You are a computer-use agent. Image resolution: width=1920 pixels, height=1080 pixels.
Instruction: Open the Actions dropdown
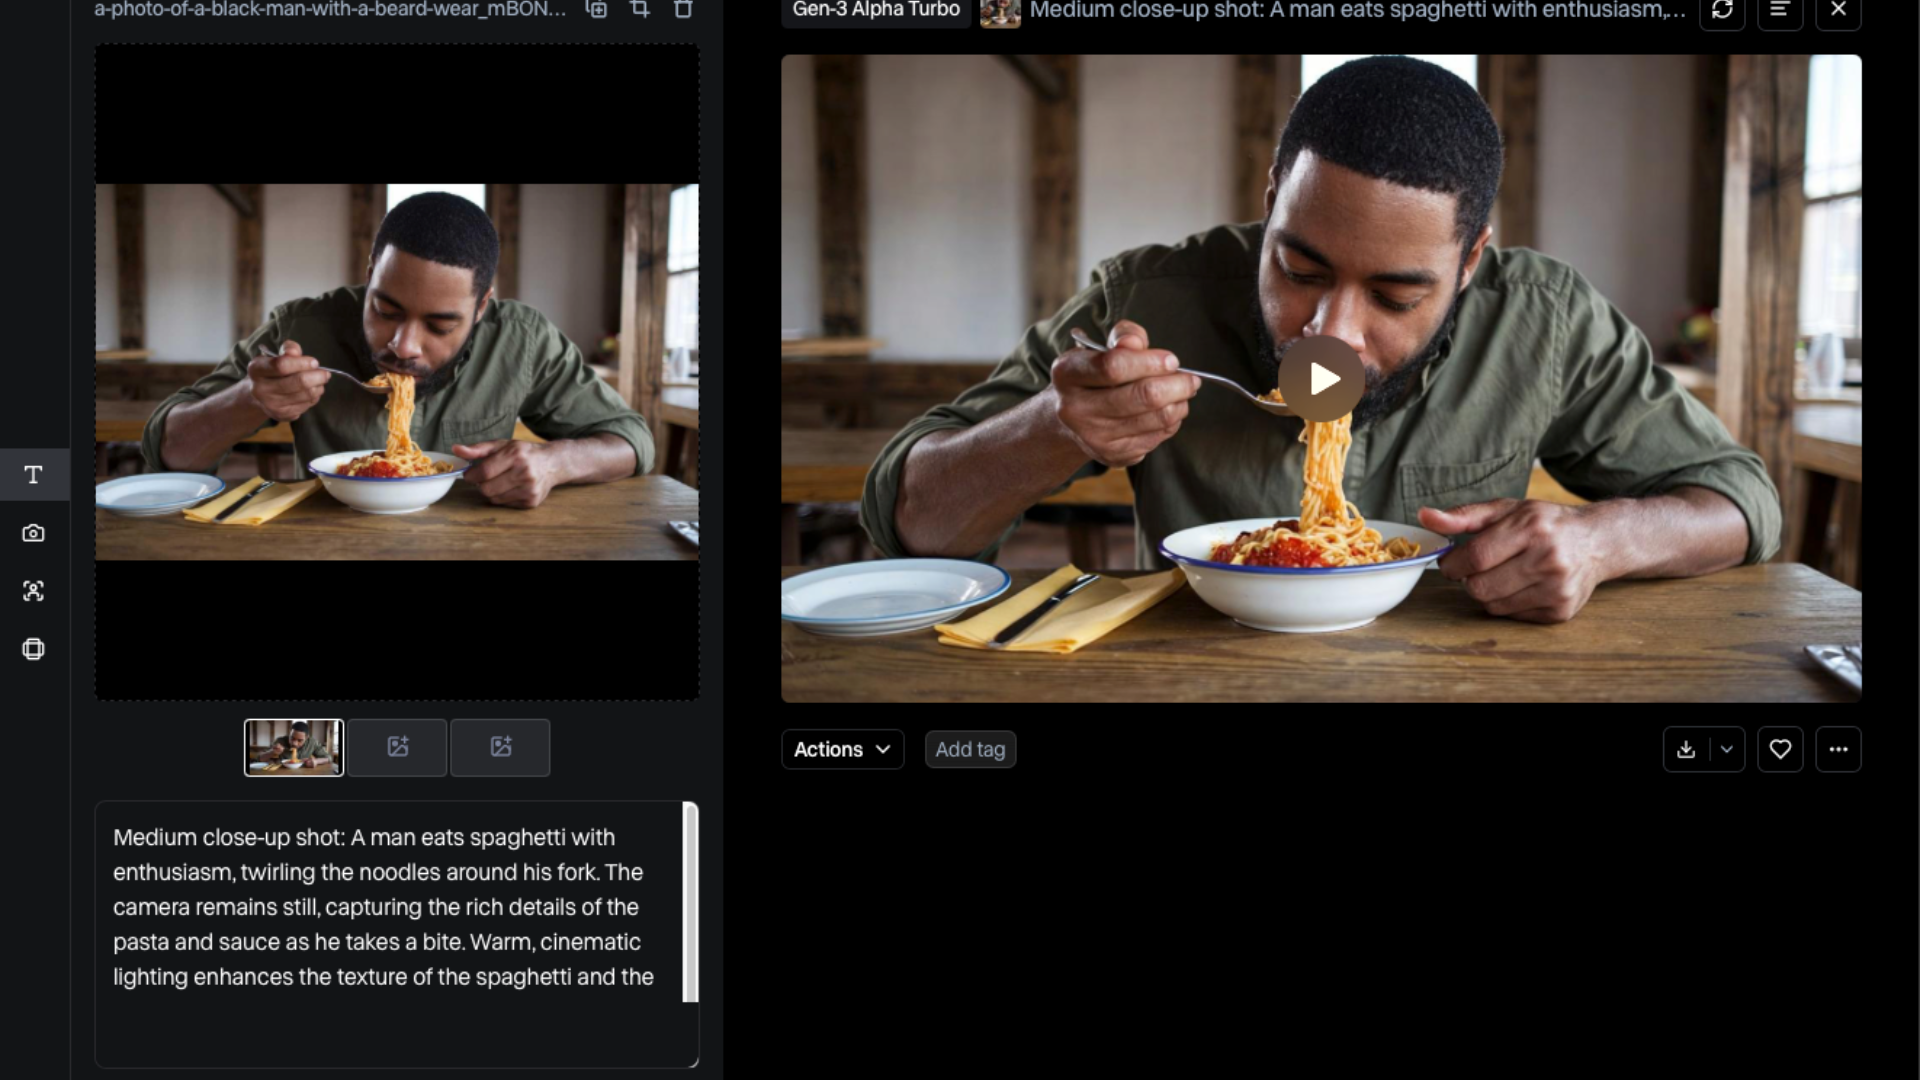842,749
